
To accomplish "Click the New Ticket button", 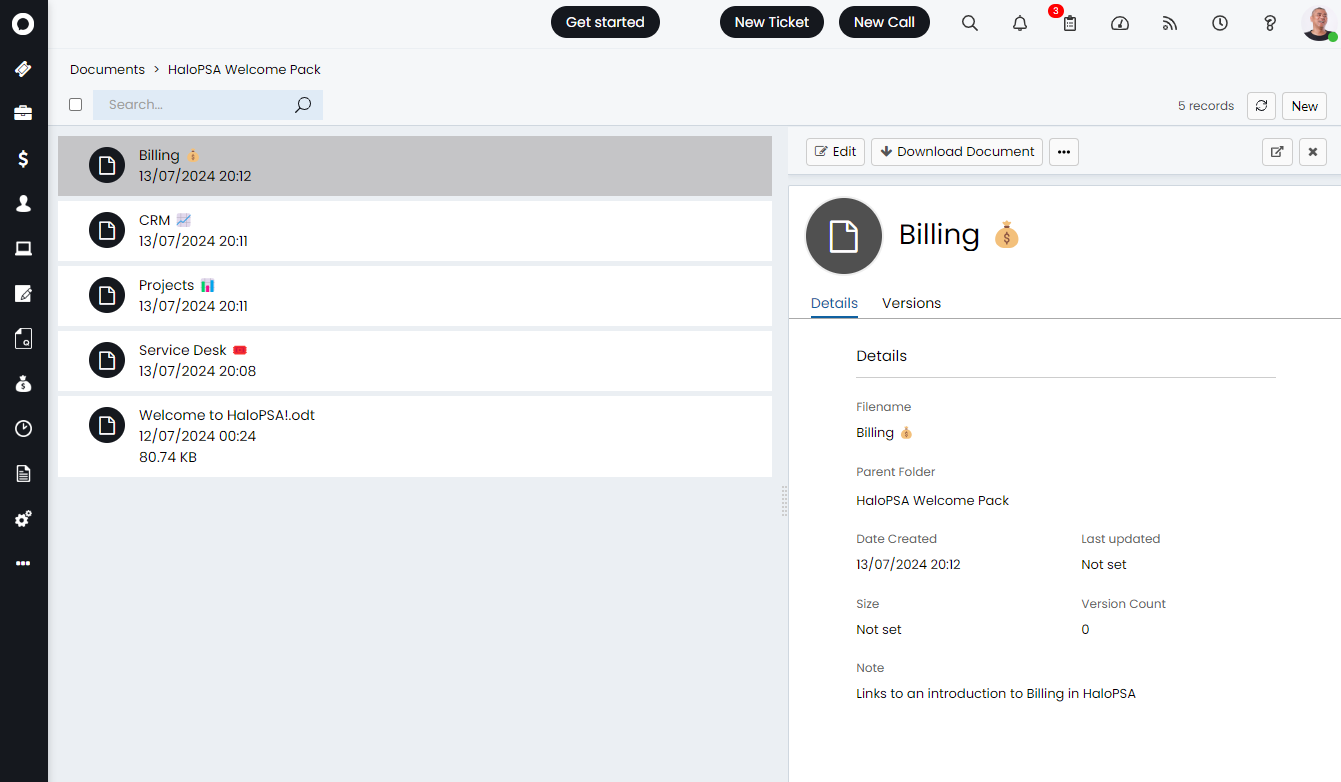I will click(772, 22).
